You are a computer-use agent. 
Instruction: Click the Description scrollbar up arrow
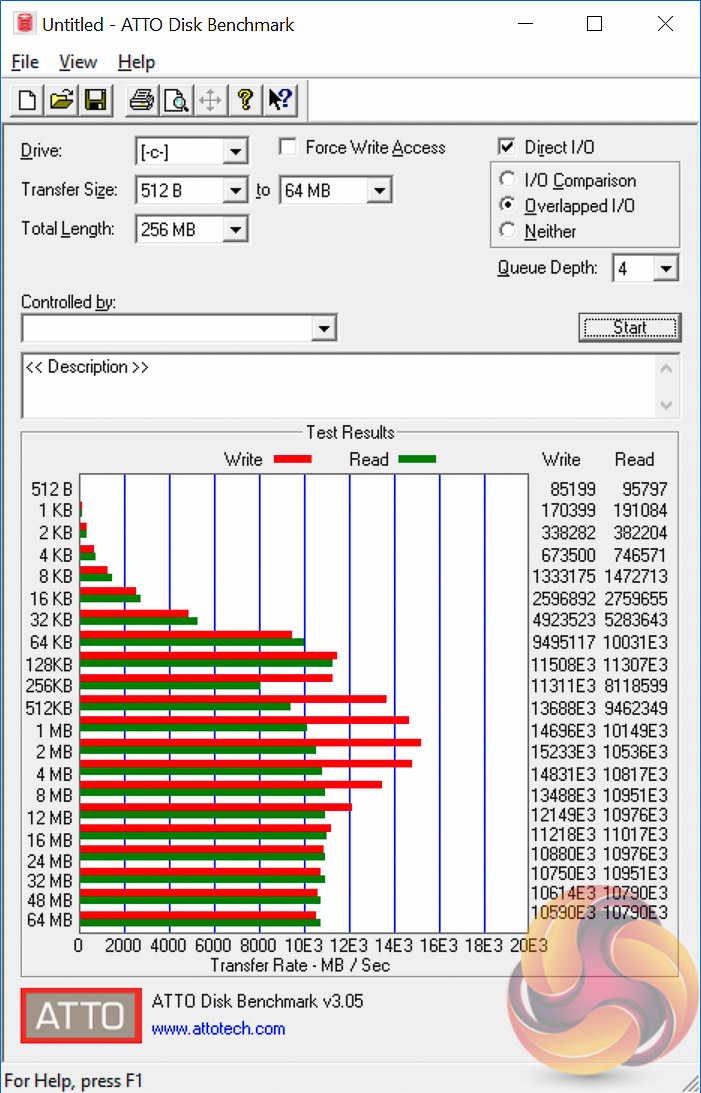click(666, 368)
